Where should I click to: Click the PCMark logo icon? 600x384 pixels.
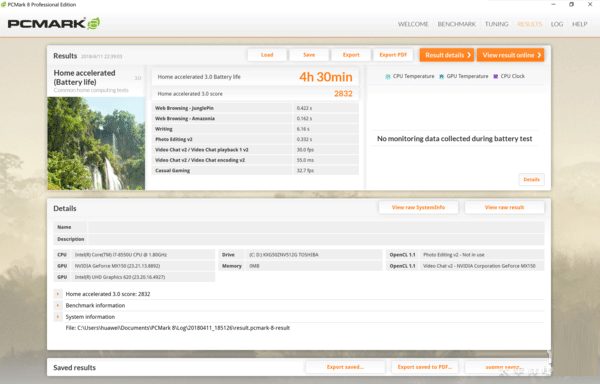[93, 24]
